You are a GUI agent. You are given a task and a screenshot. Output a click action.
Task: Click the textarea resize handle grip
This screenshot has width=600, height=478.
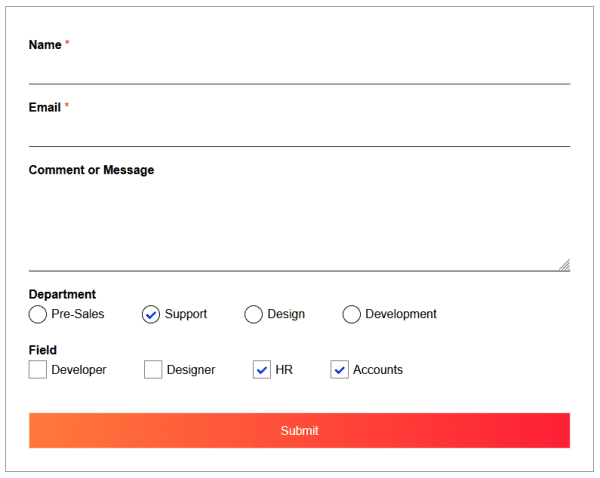(x=564, y=265)
